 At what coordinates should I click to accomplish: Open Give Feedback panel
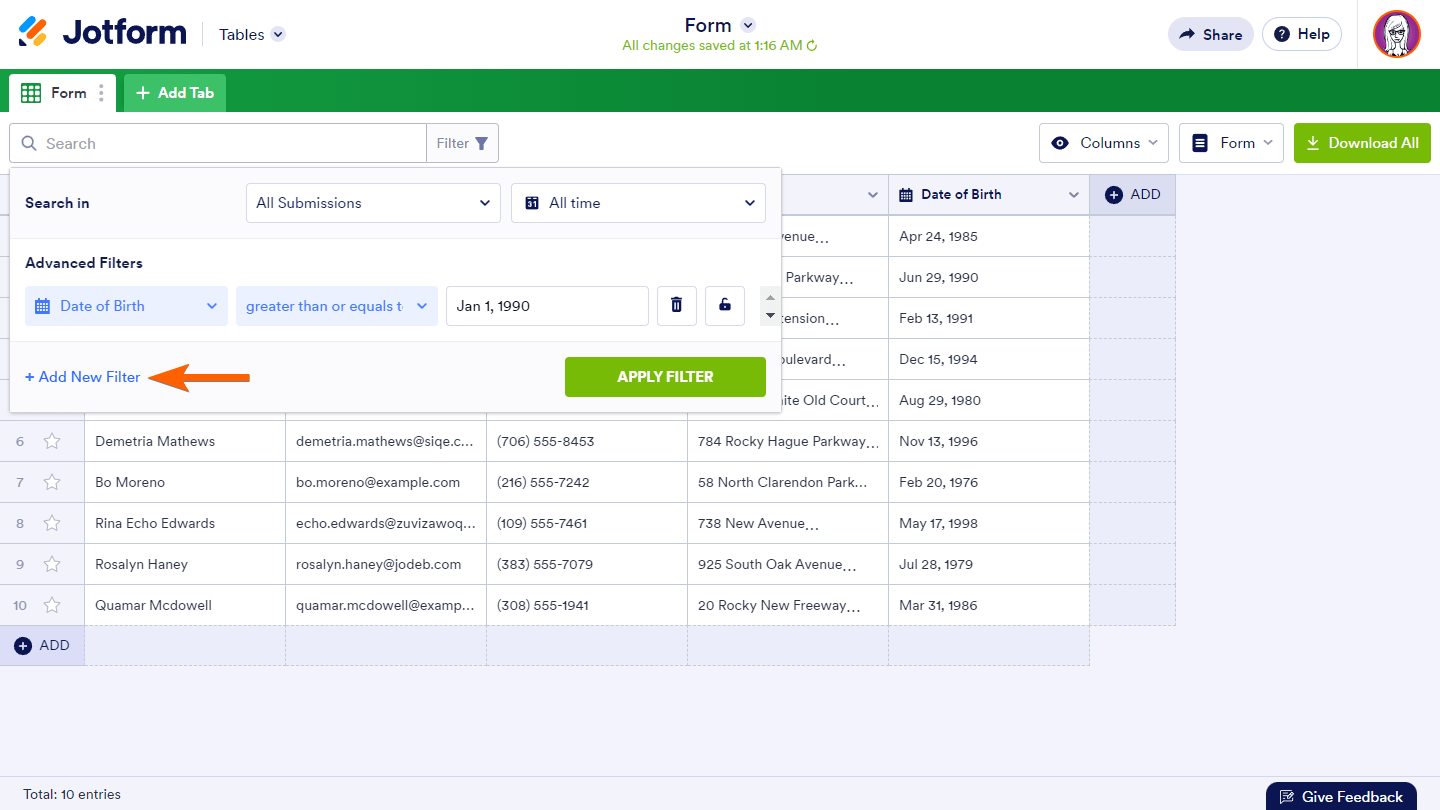click(1341, 797)
